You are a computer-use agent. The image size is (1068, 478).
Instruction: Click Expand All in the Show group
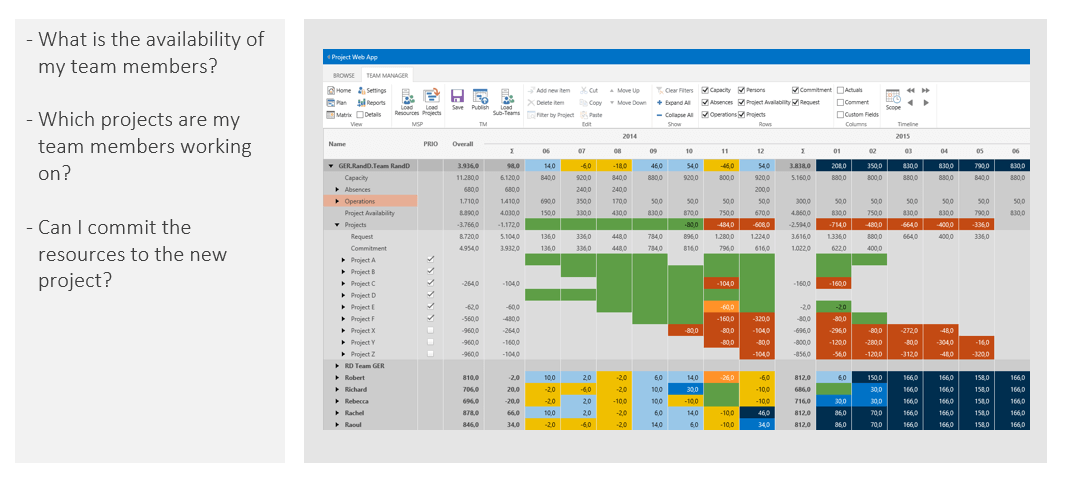(677, 102)
